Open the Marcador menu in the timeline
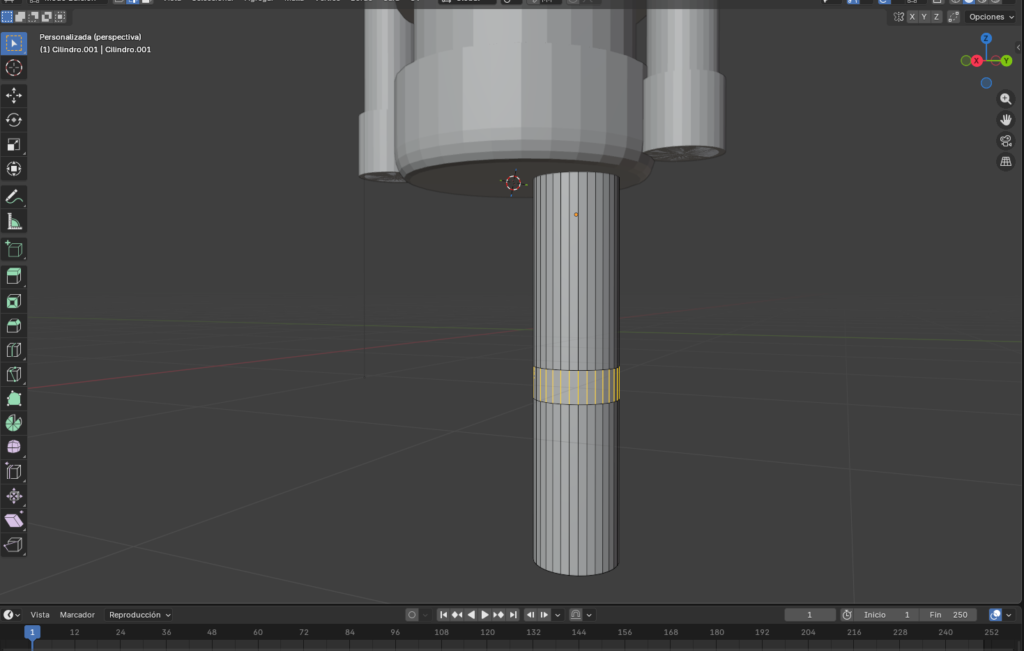Viewport: 1024px width, 651px height. pyautogui.click(x=77, y=614)
